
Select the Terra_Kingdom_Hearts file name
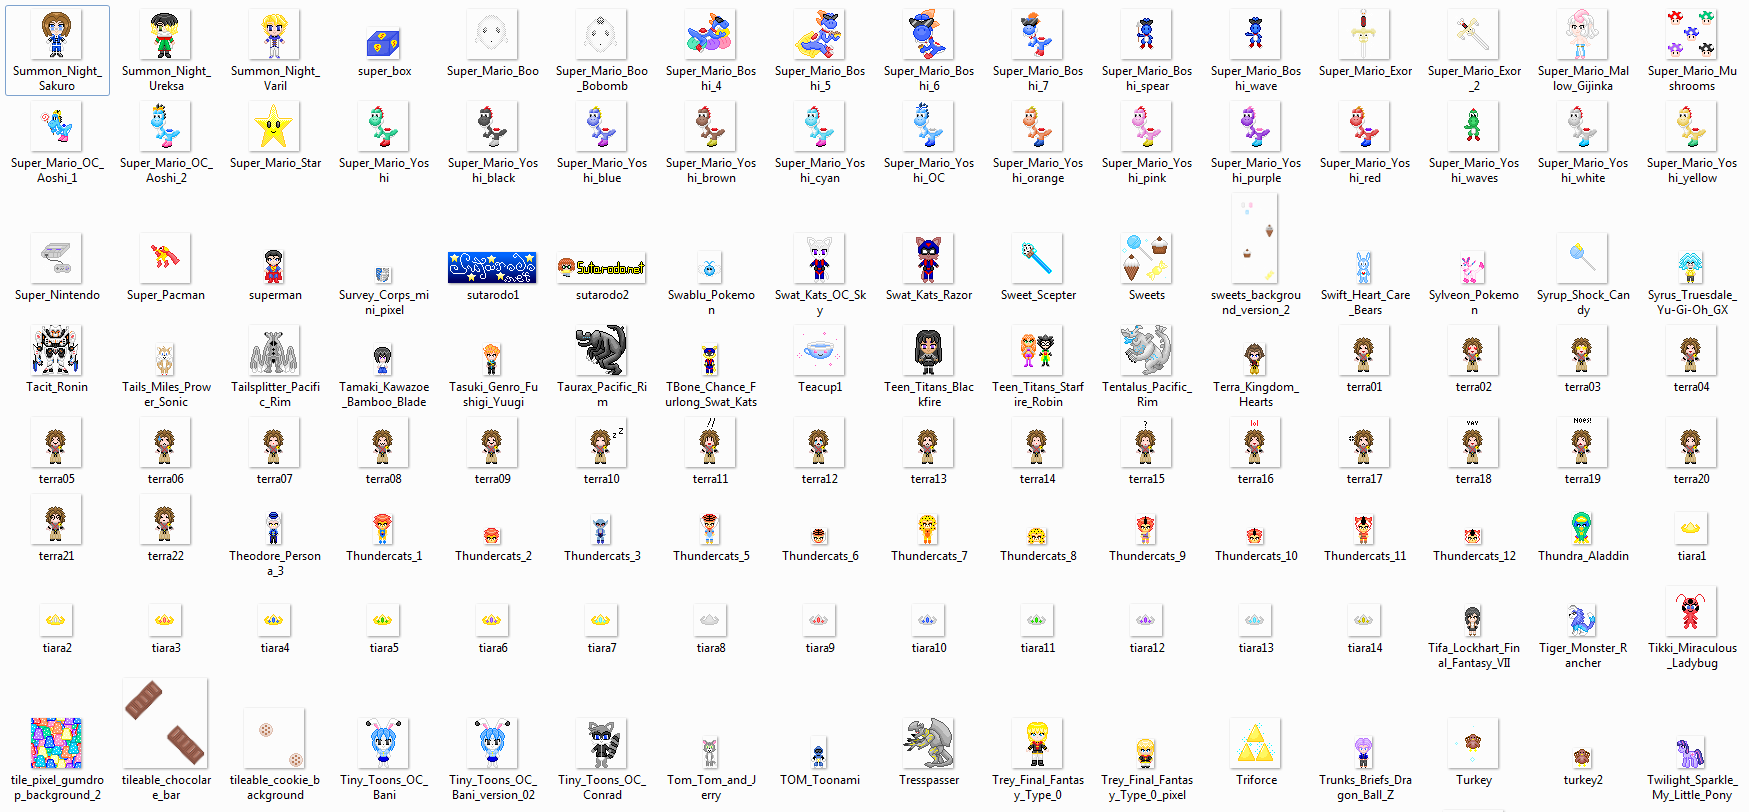[1256, 395]
